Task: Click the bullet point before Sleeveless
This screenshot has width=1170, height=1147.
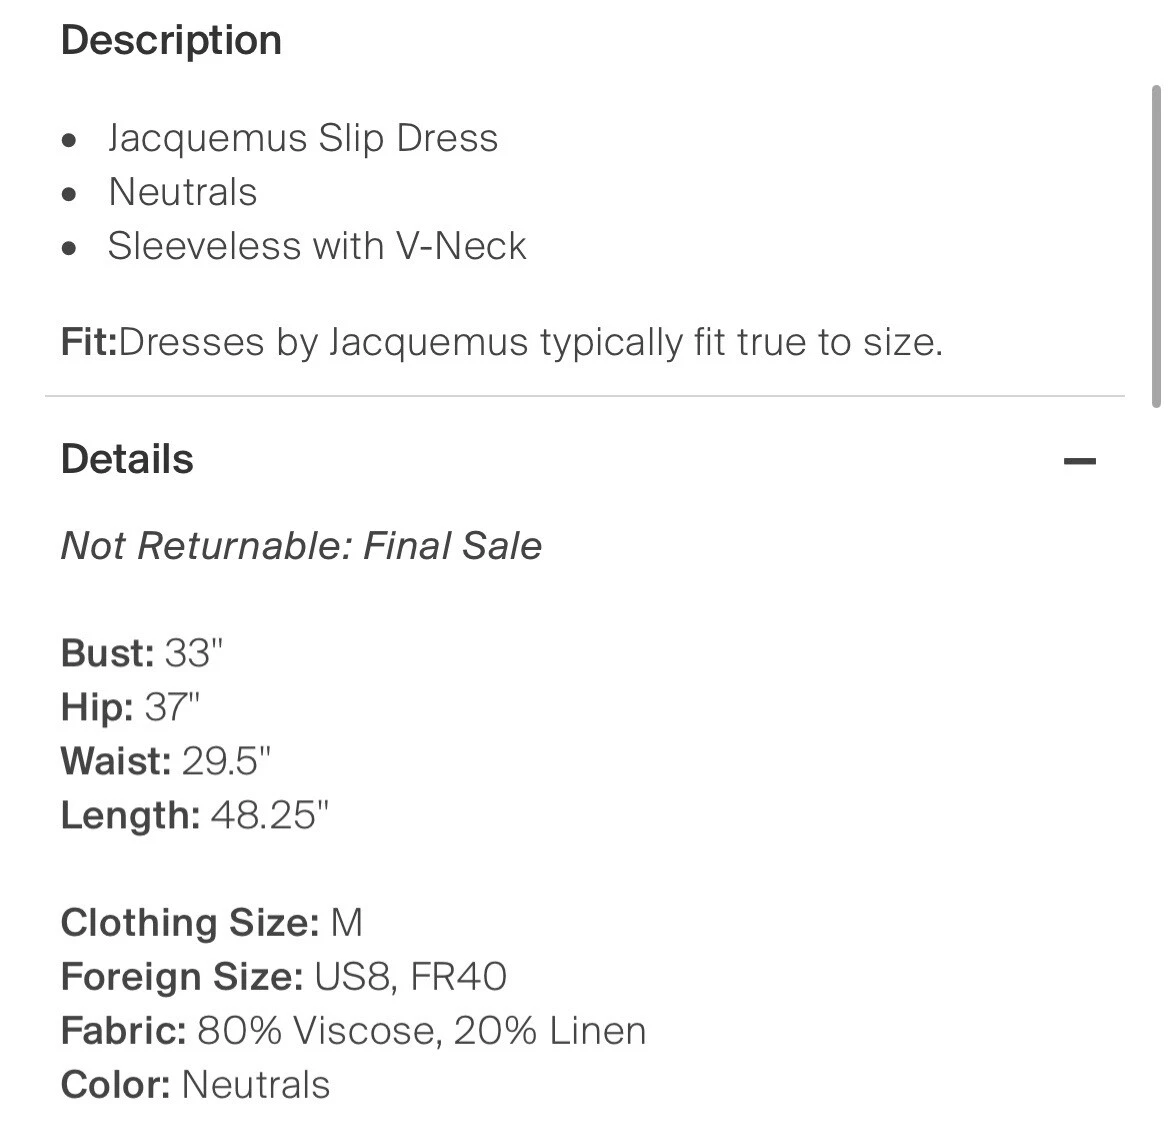Action: pos(69,248)
